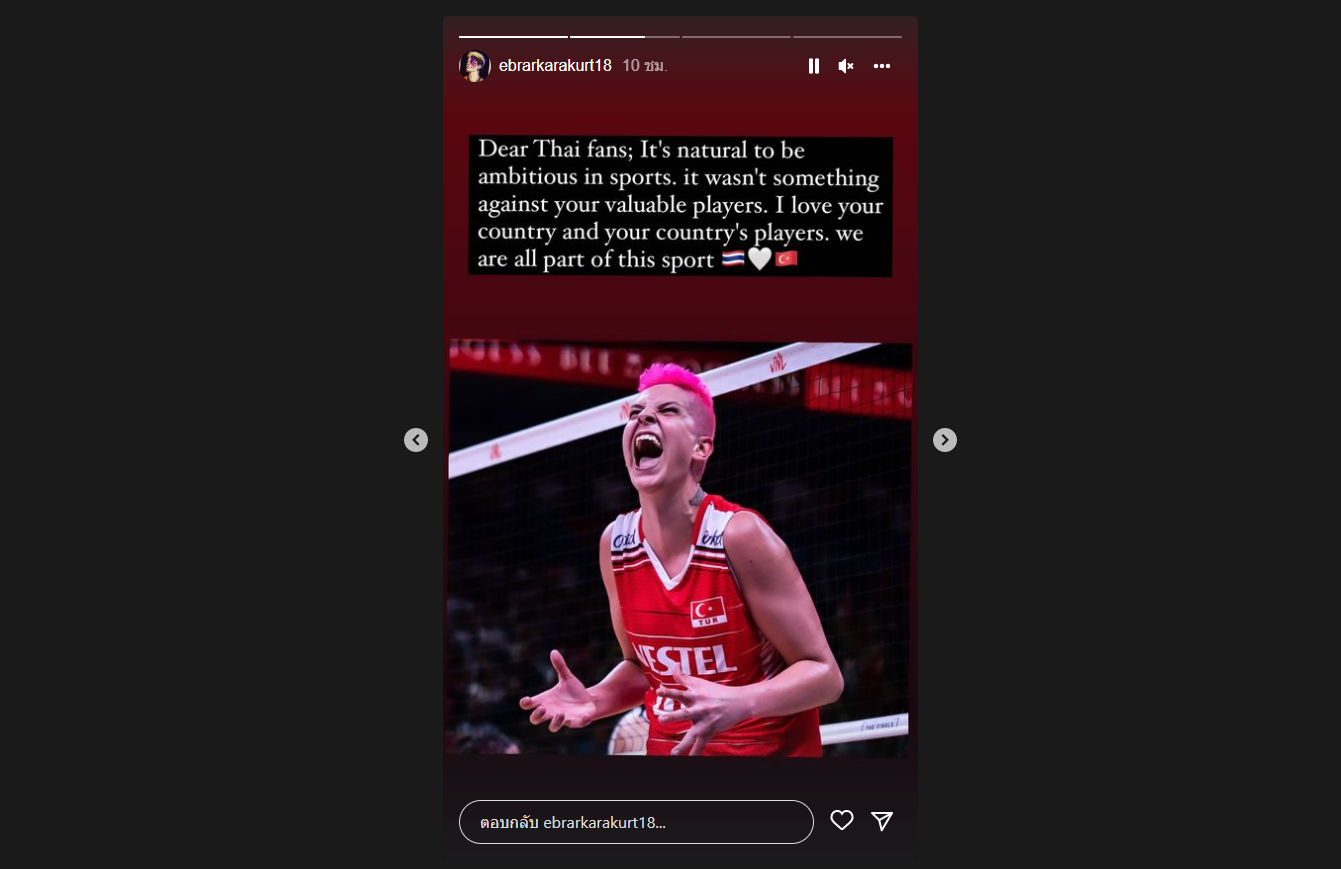Click the white heart emoji in text
Image resolution: width=1341 pixels, height=869 pixels.
pos(760,259)
